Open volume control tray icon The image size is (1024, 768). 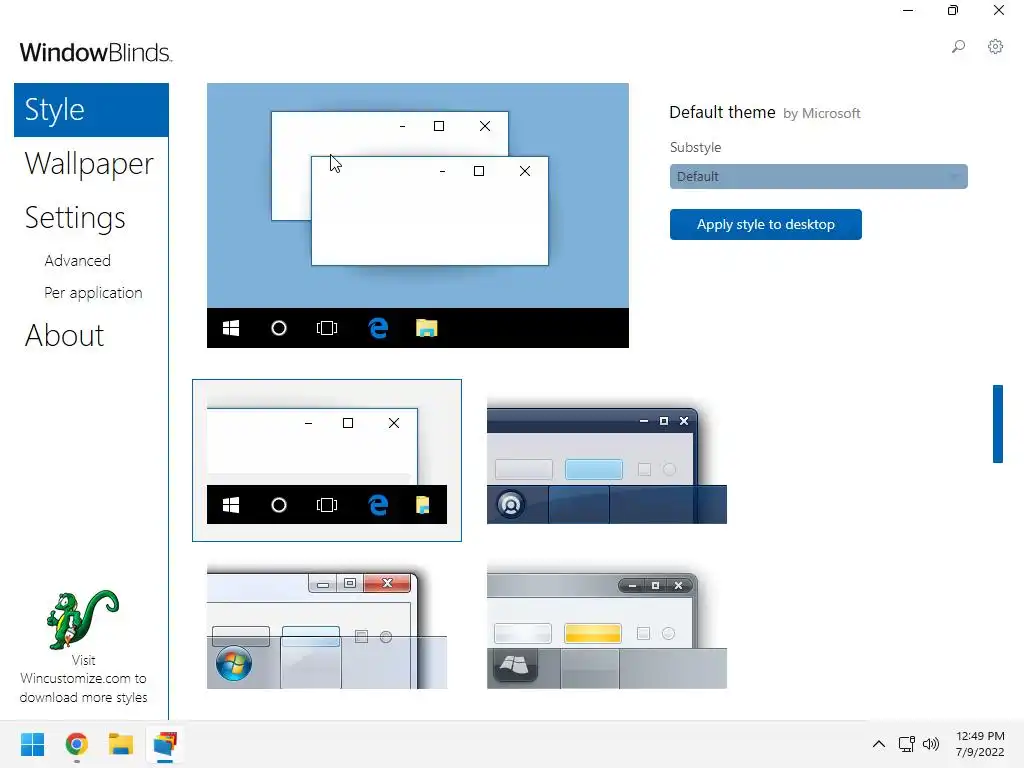click(x=931, y=744)
